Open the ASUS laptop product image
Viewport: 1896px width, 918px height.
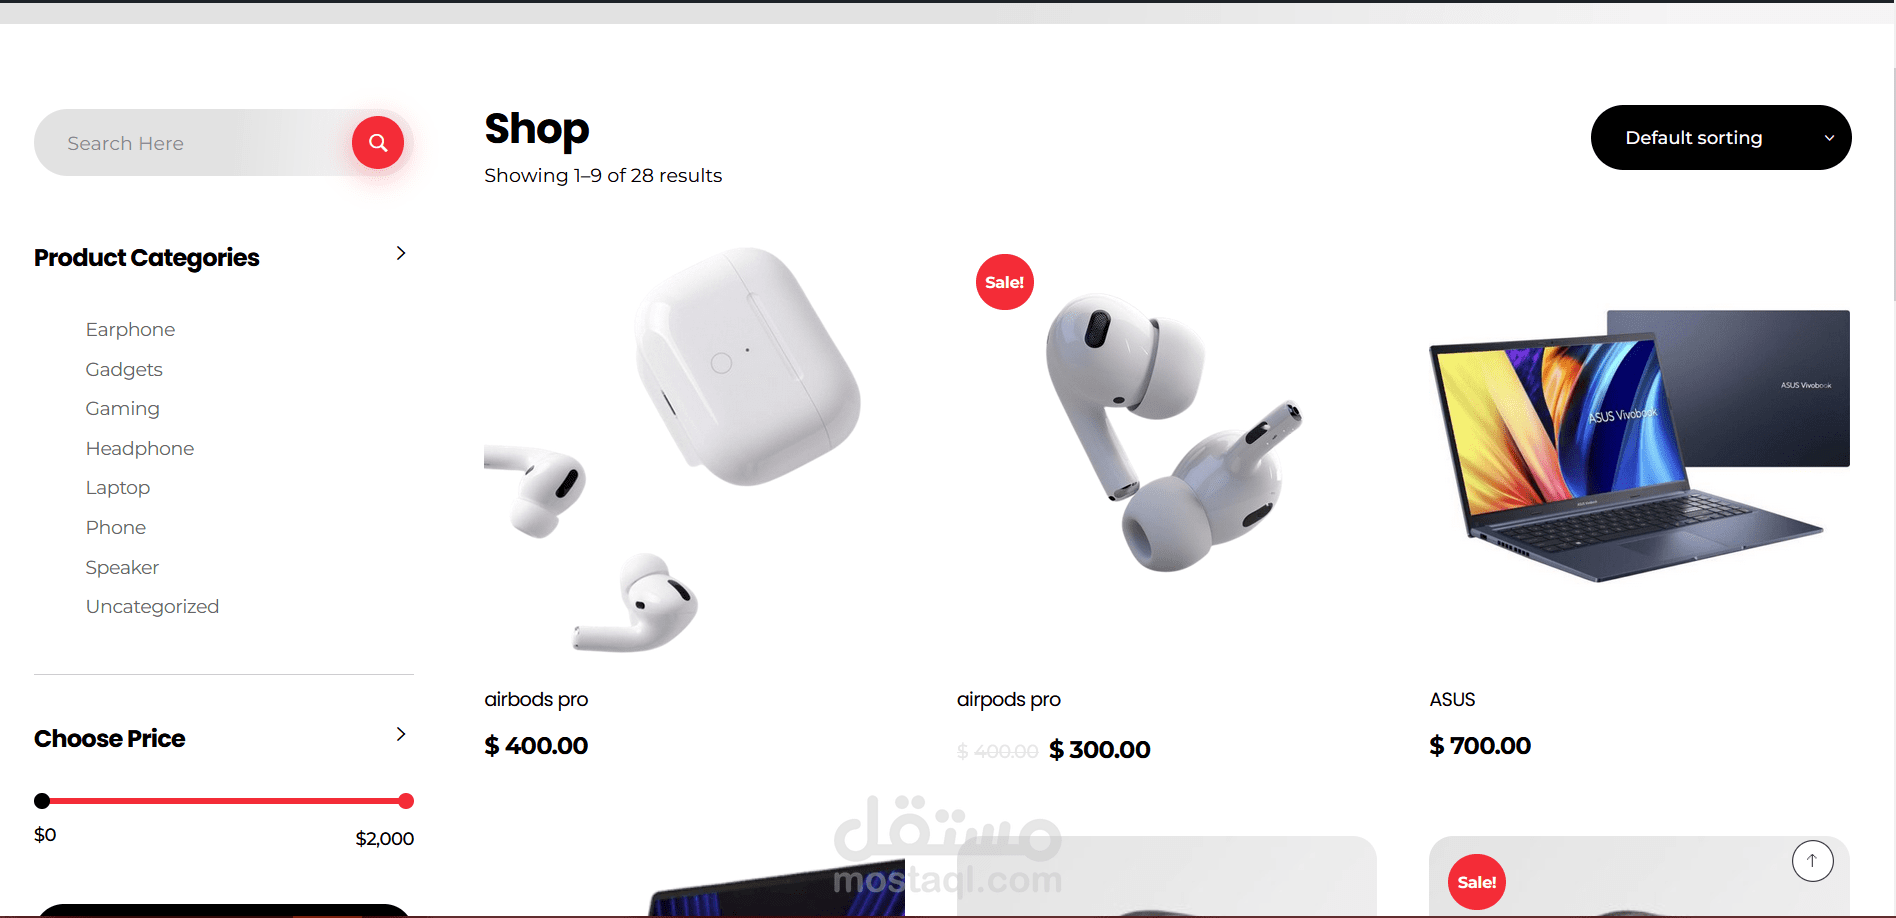coord(1639,446)
